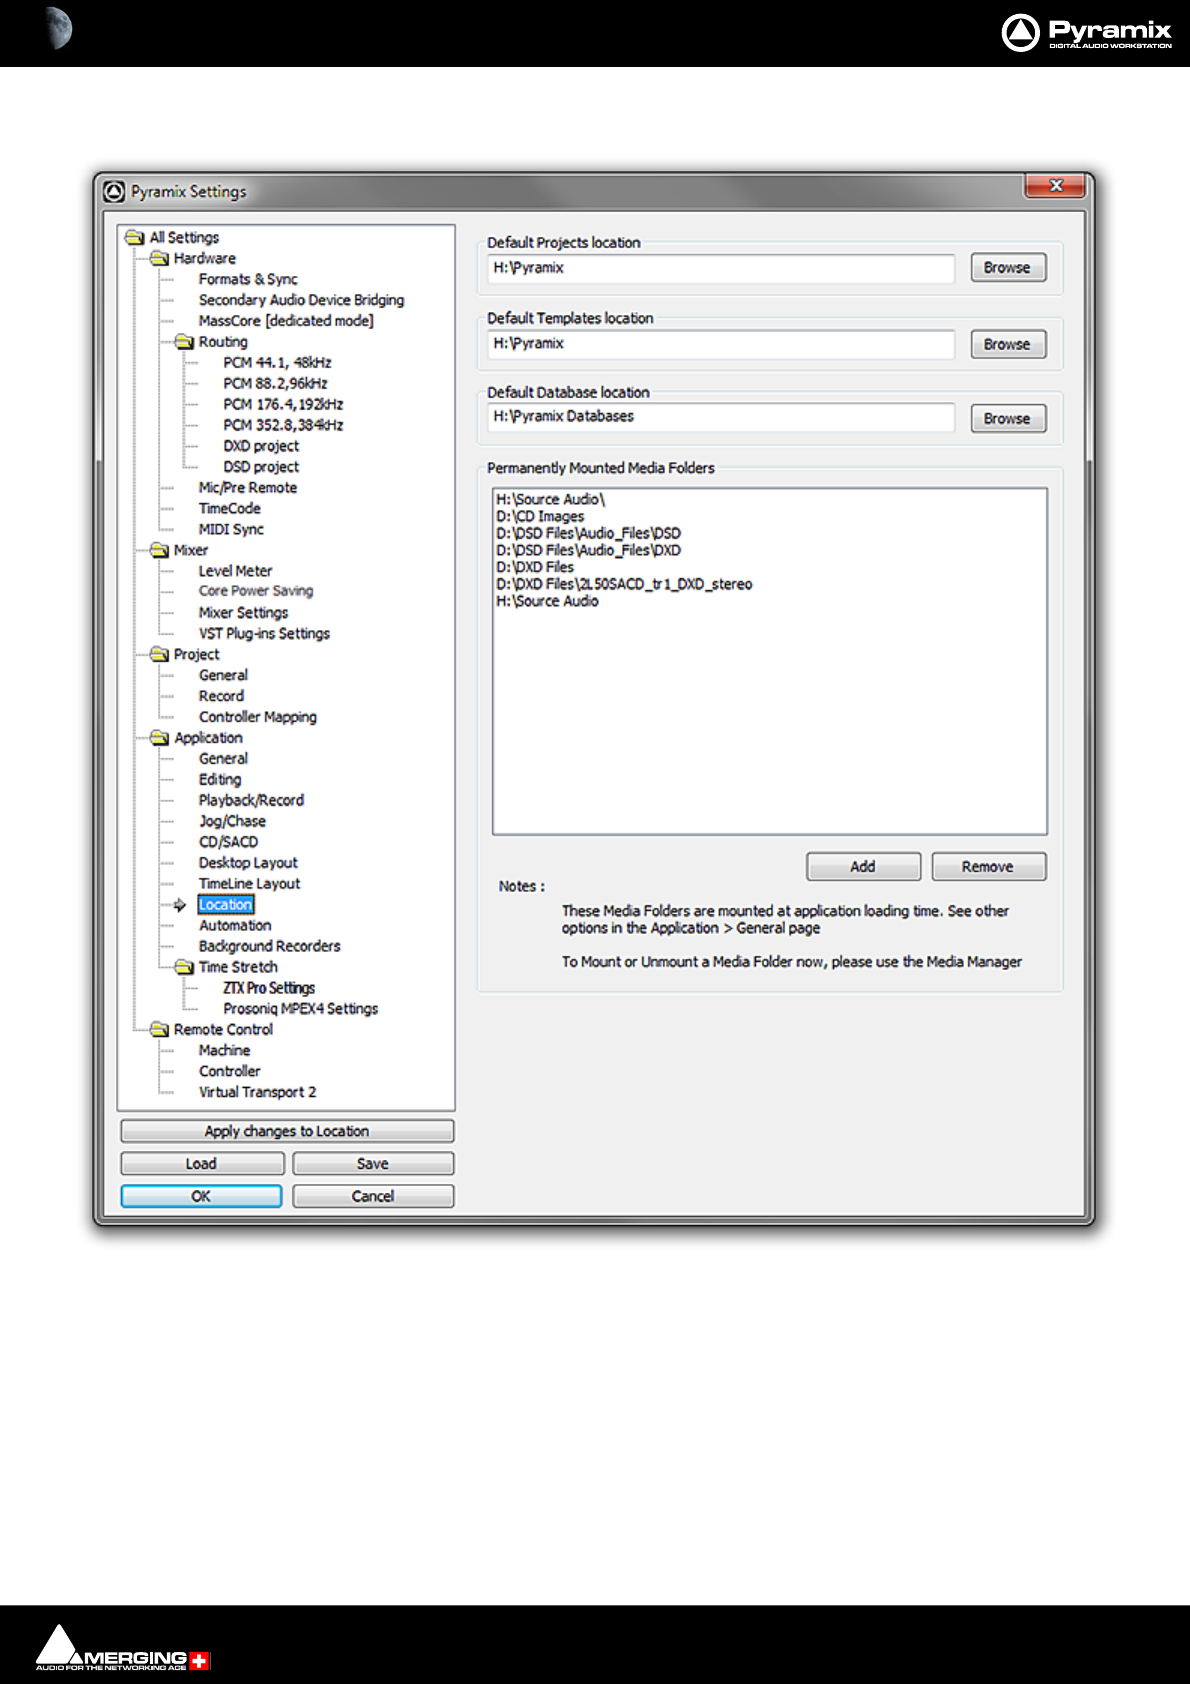Select ZTX Pro Settings

click(269, 988)
